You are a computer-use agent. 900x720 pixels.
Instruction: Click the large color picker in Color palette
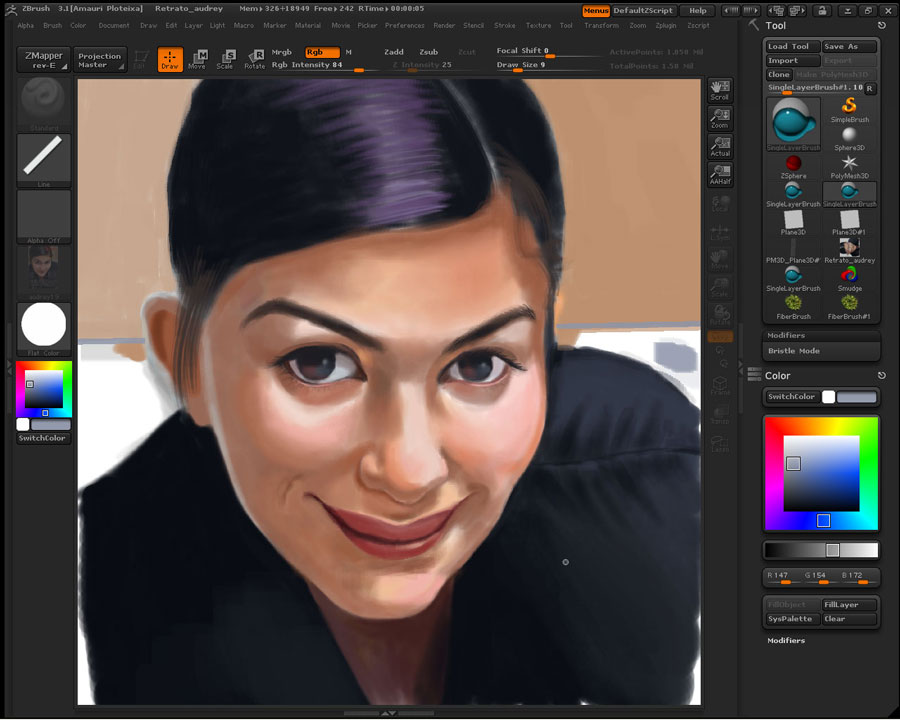click(x=821, y=474)
